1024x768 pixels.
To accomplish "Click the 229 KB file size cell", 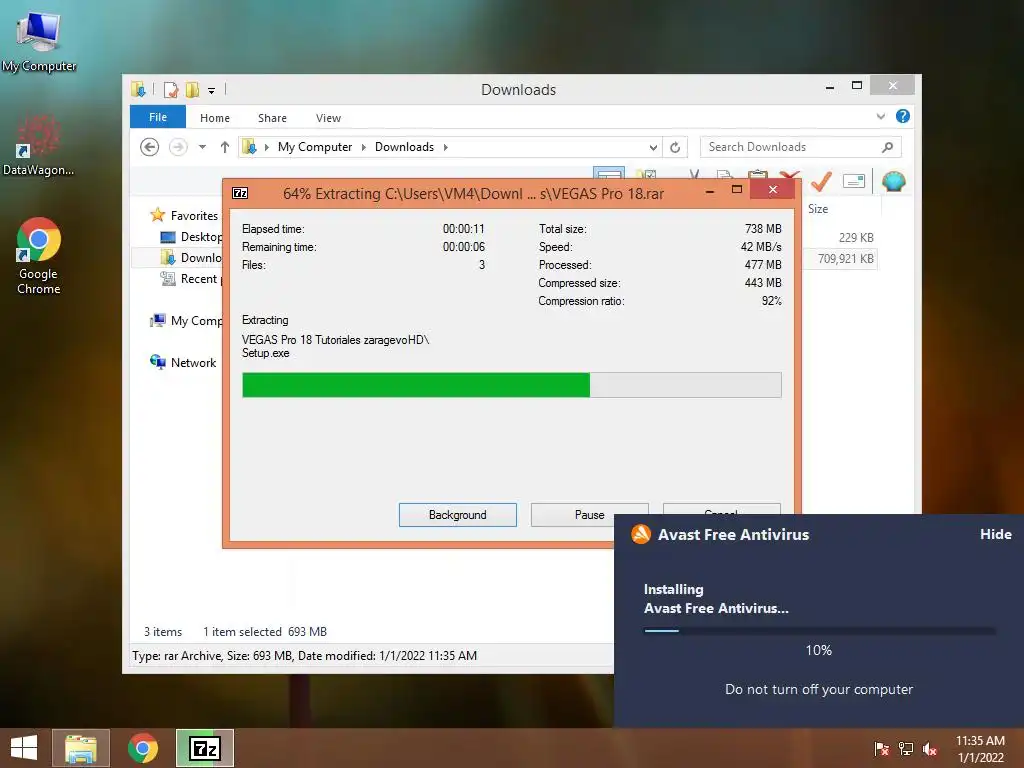I will tap(856, 238).
